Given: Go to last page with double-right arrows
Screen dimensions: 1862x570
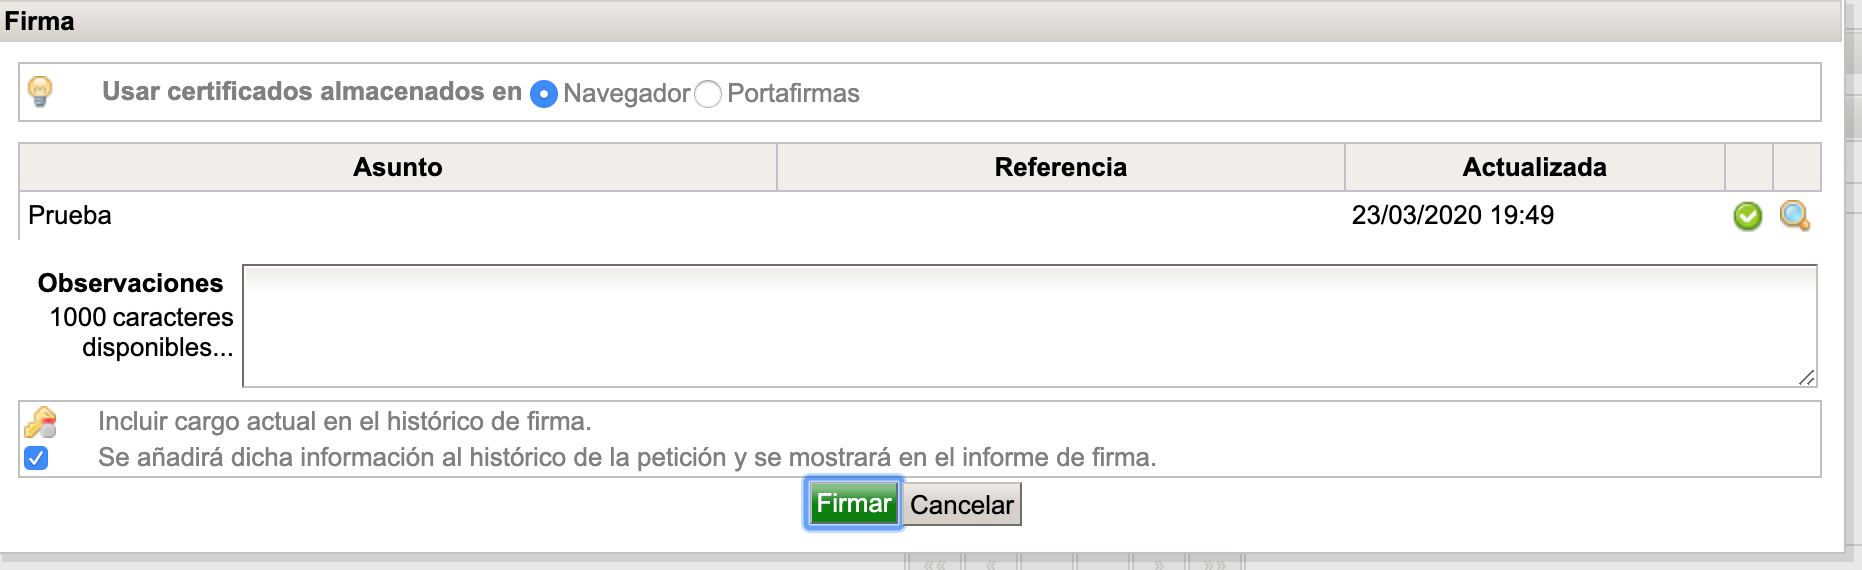Looking at the screenshot, I should click(1214, 565).
